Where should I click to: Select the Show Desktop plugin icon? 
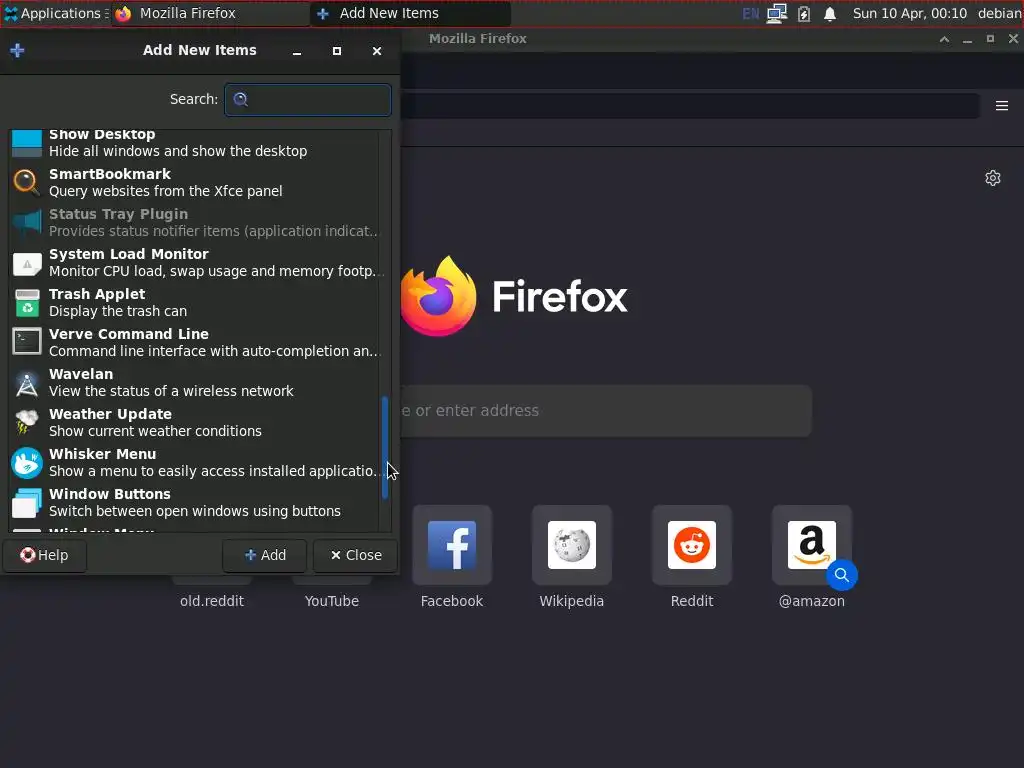pos(27,143)
